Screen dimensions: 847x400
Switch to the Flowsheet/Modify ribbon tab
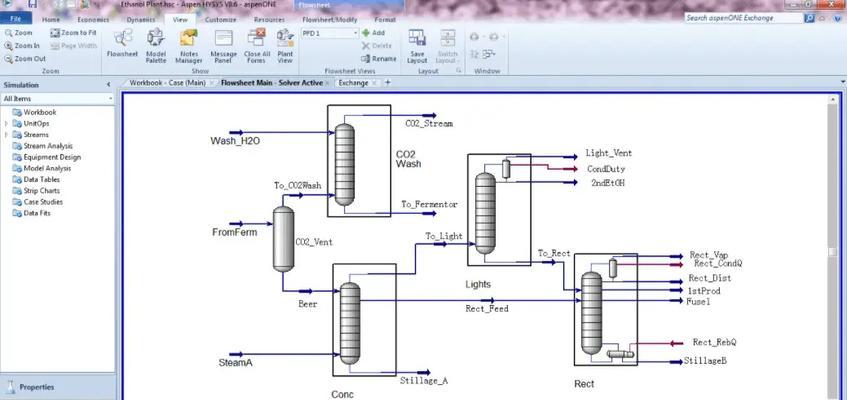(330, 20)
